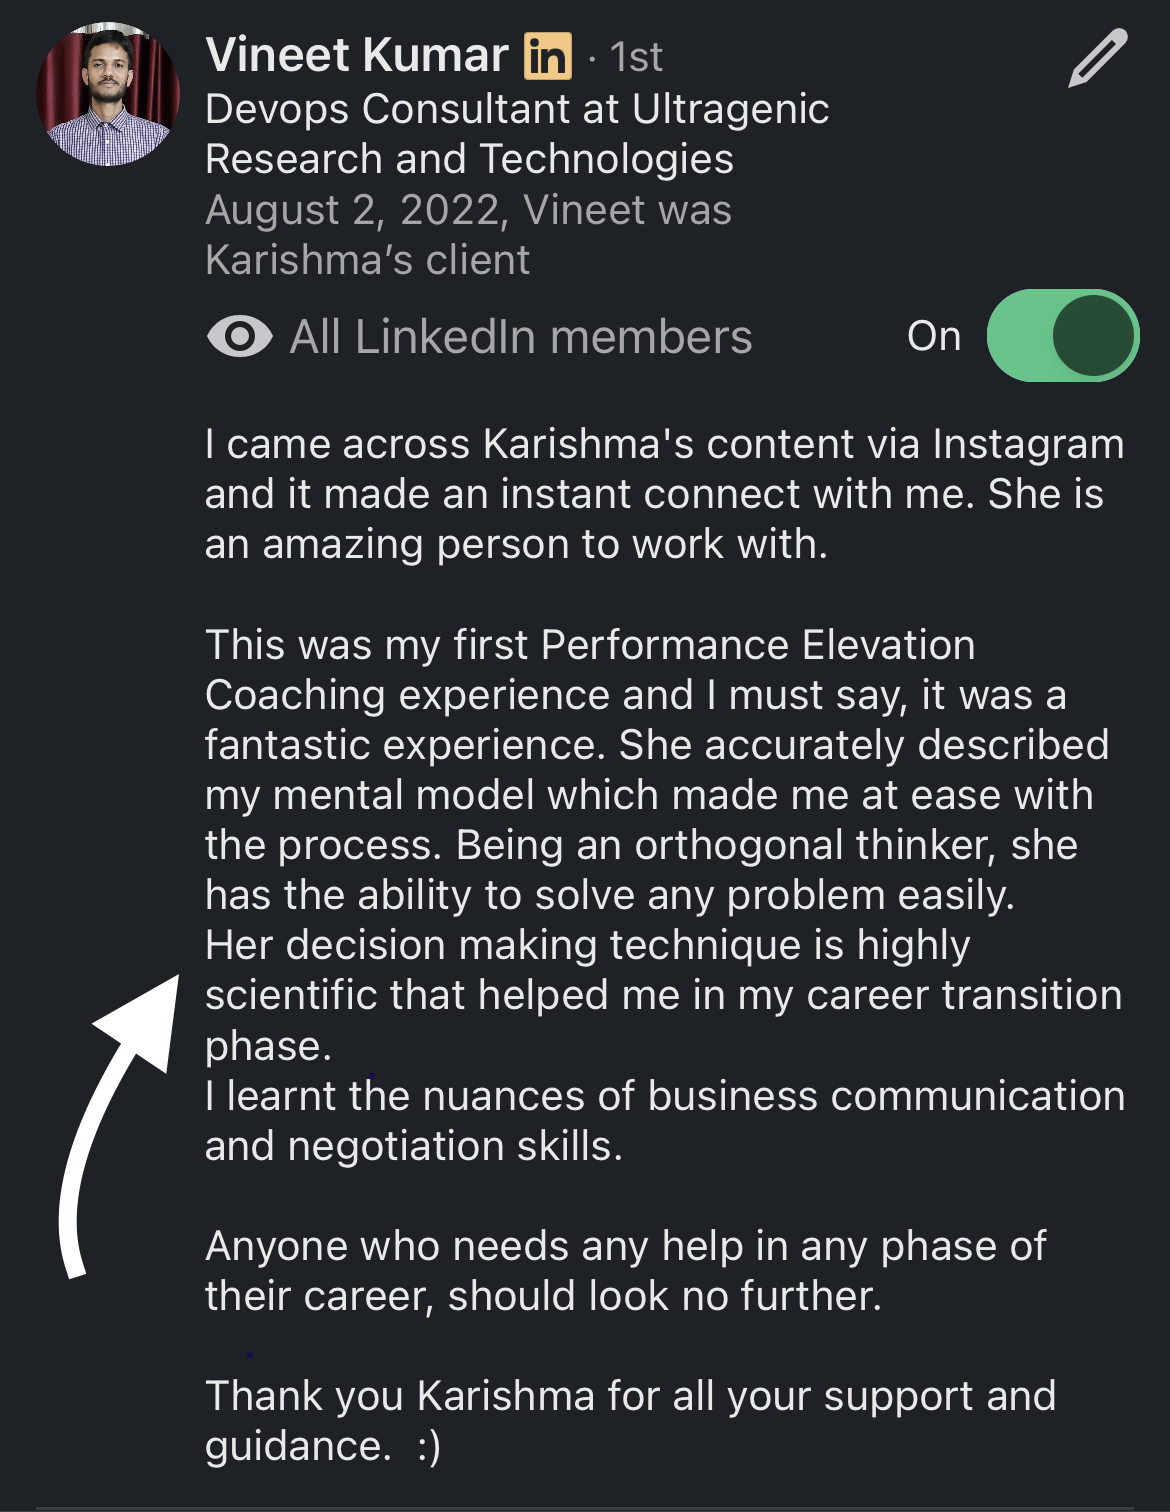The height and width of the screenshot is (1512, 1170).
Task: Click the white curved arrow annotation
Action: point(119,1126)
